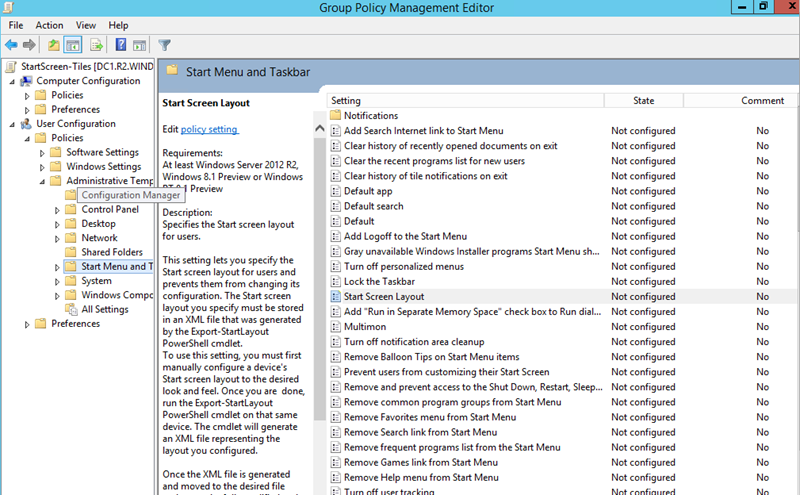The width and height of the screenshot is (800, 495).
Task: Click the Desktop folder icon in tree
Action: click(71, 224)
